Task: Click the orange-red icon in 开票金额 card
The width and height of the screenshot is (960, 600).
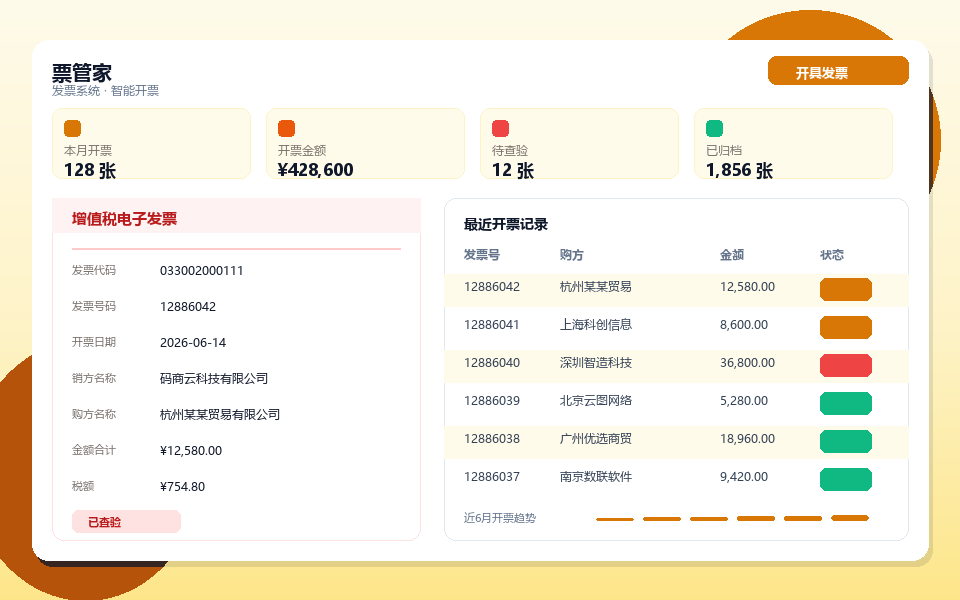Action: pyautogui.click(x=287, y=129)
